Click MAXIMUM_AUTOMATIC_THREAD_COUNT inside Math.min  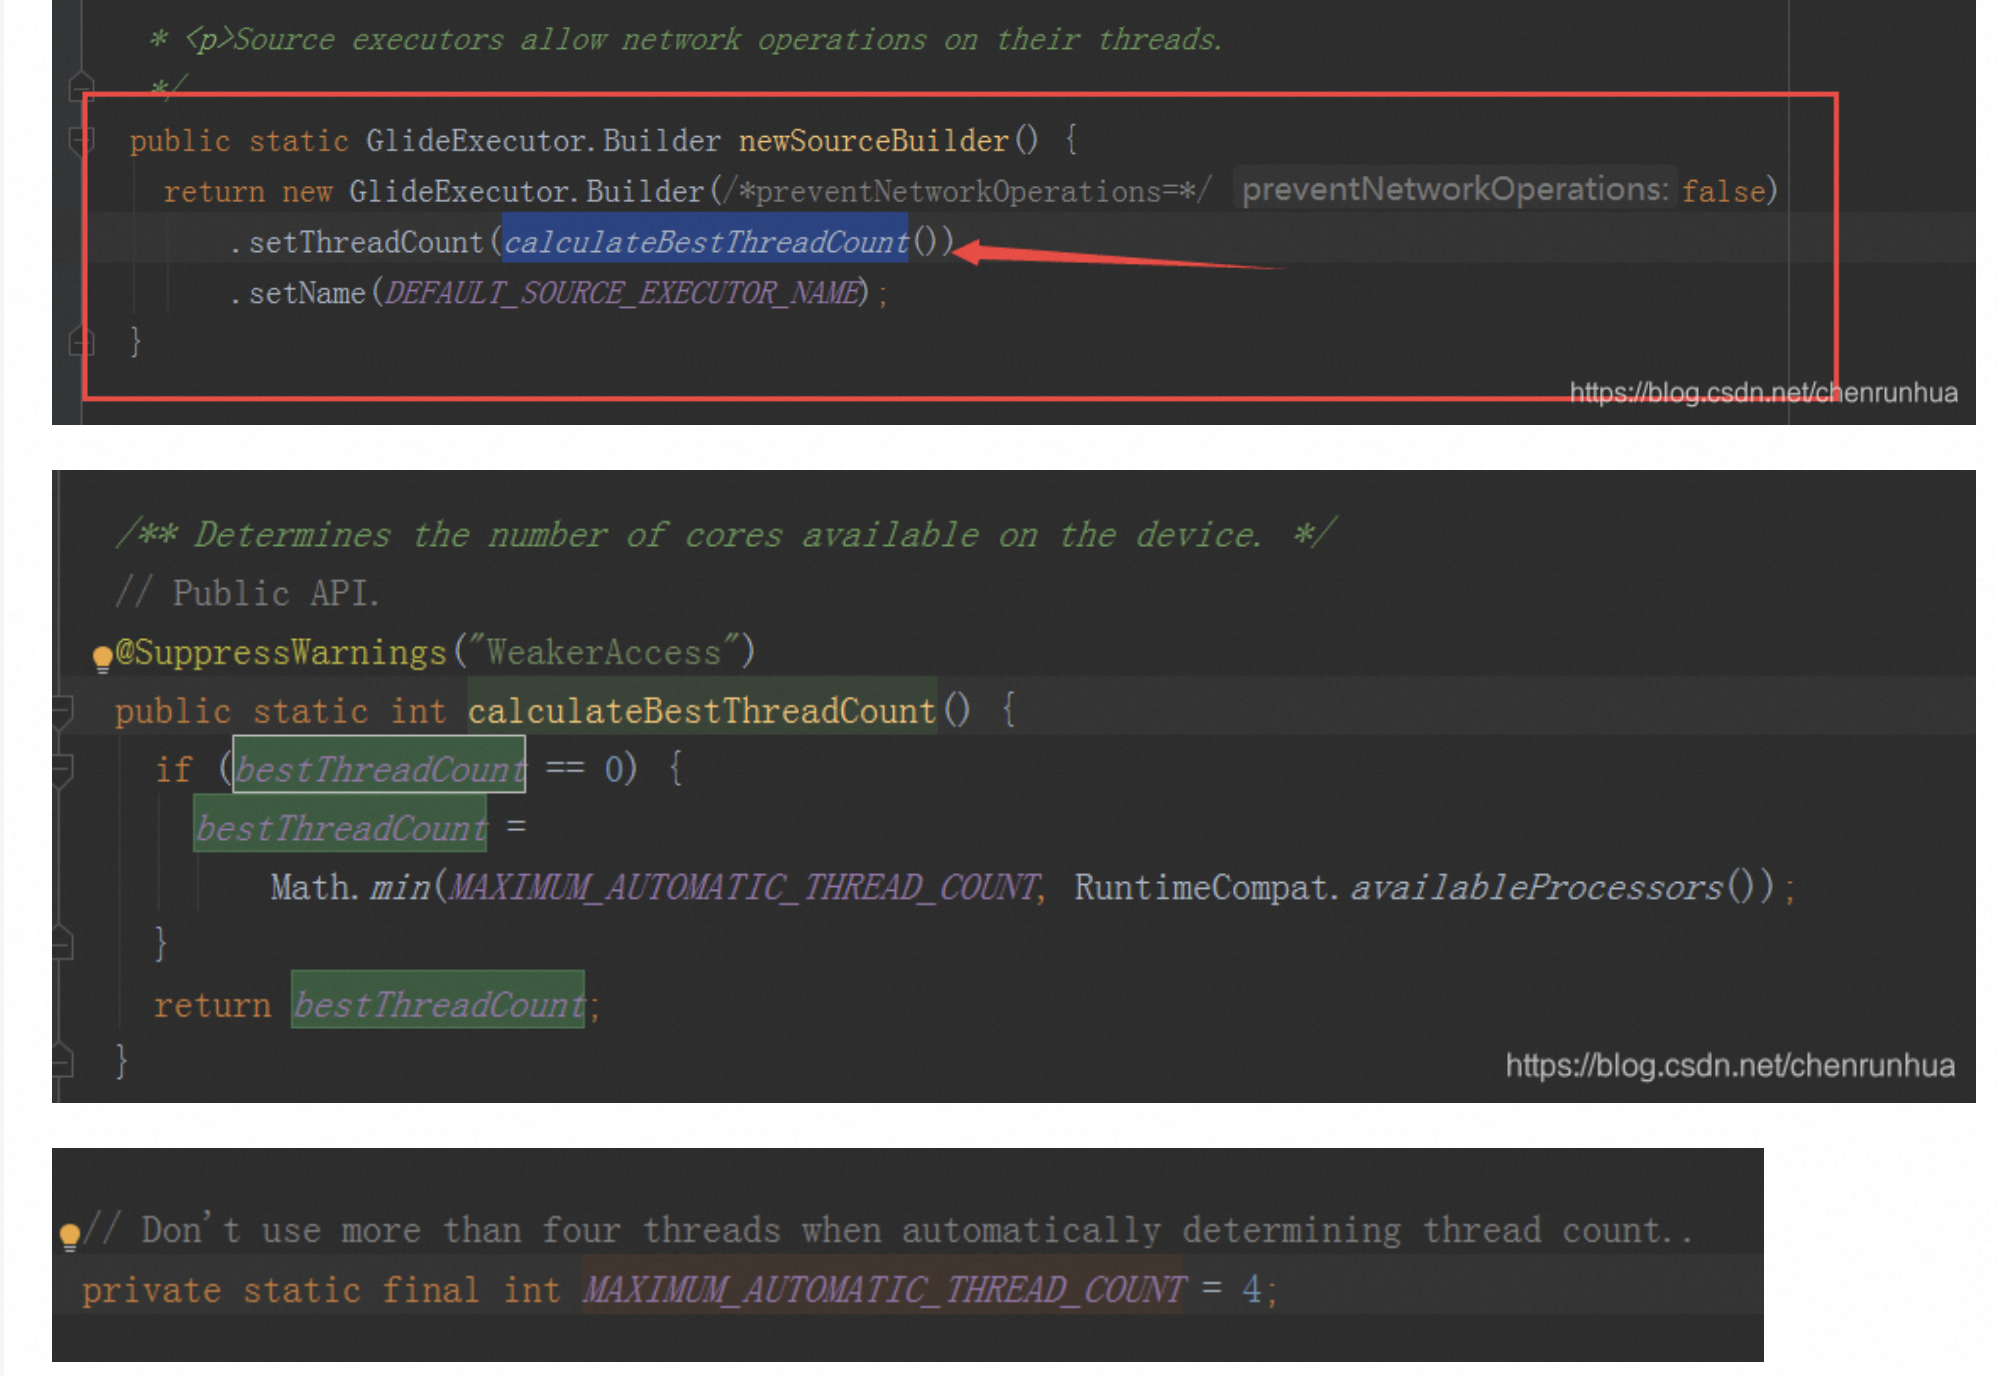point(744,887)
